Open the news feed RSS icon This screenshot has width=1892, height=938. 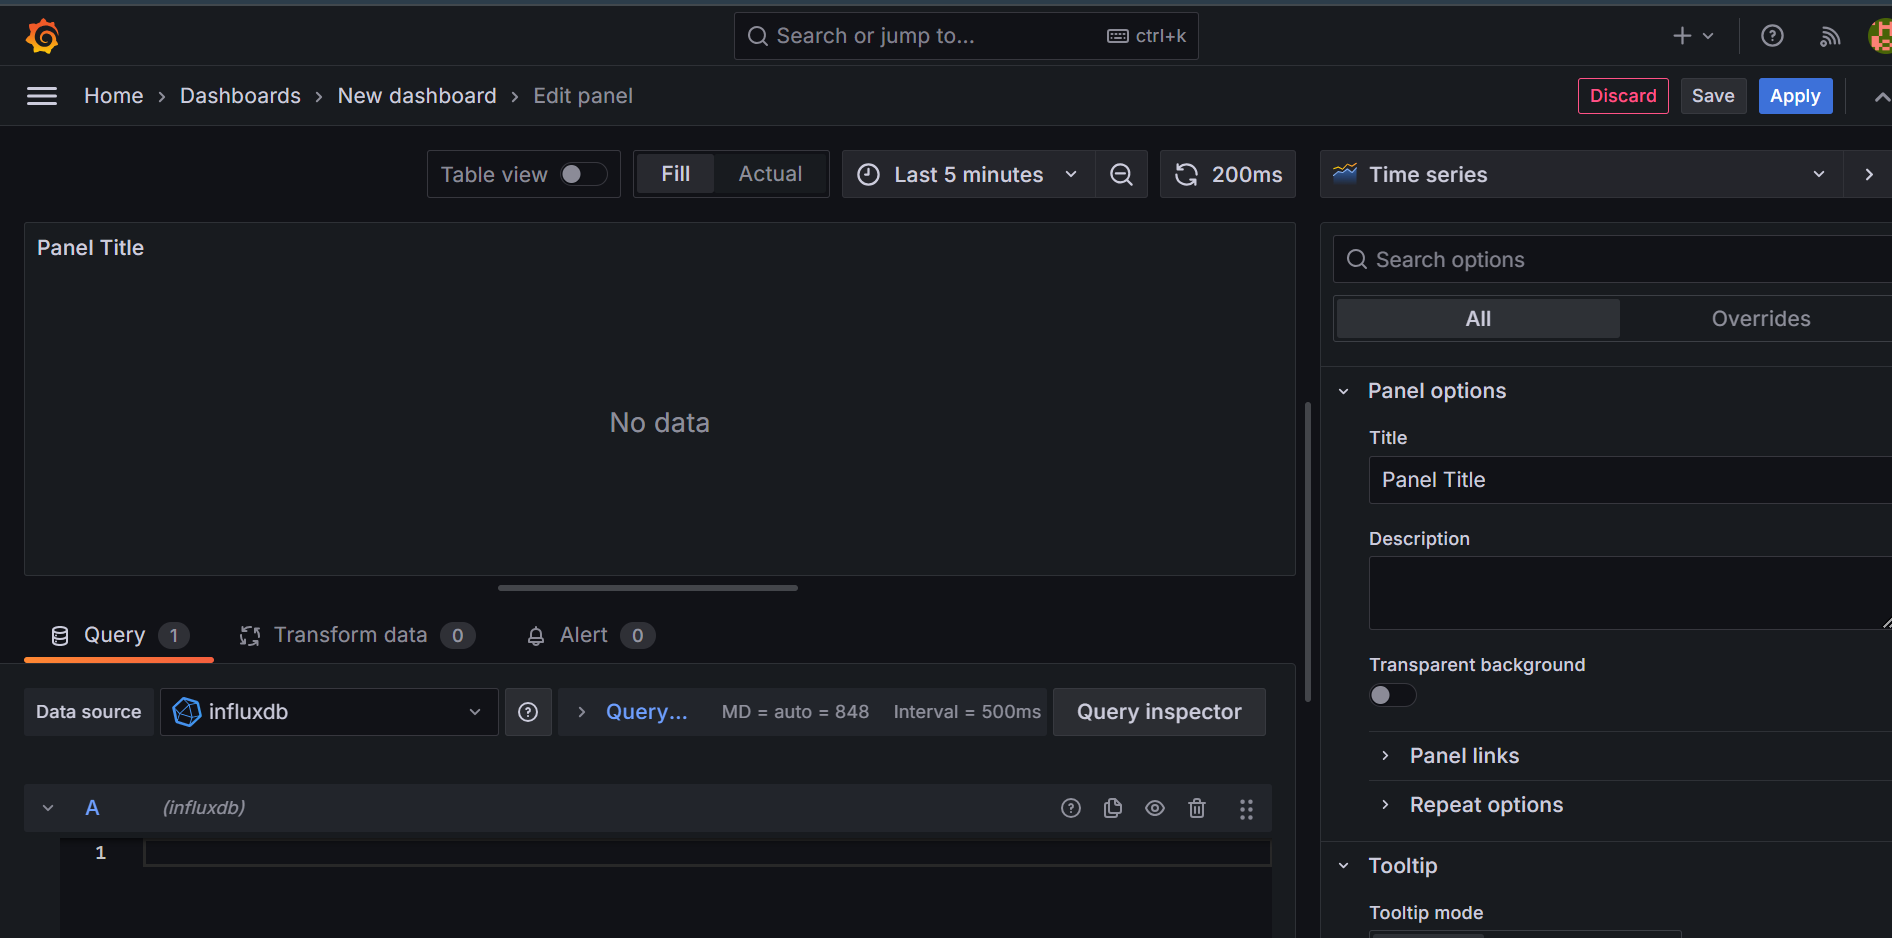1830,36
